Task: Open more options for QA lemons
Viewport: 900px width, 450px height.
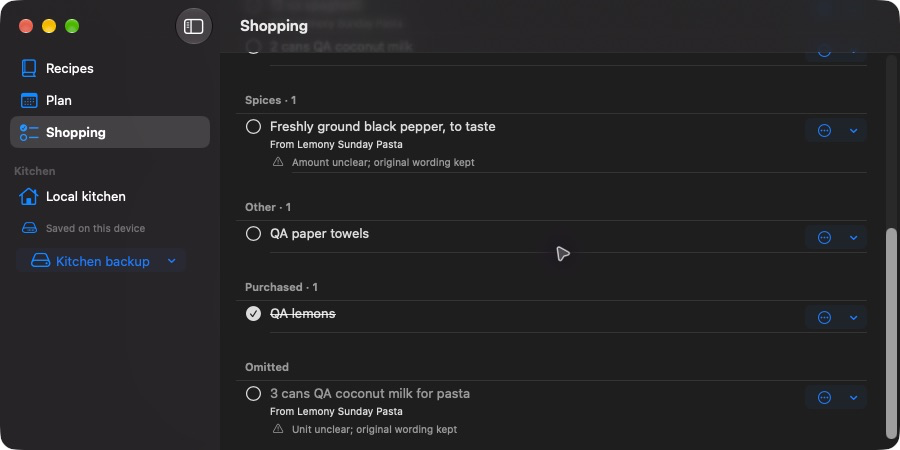Action: (x=824, y=317)
